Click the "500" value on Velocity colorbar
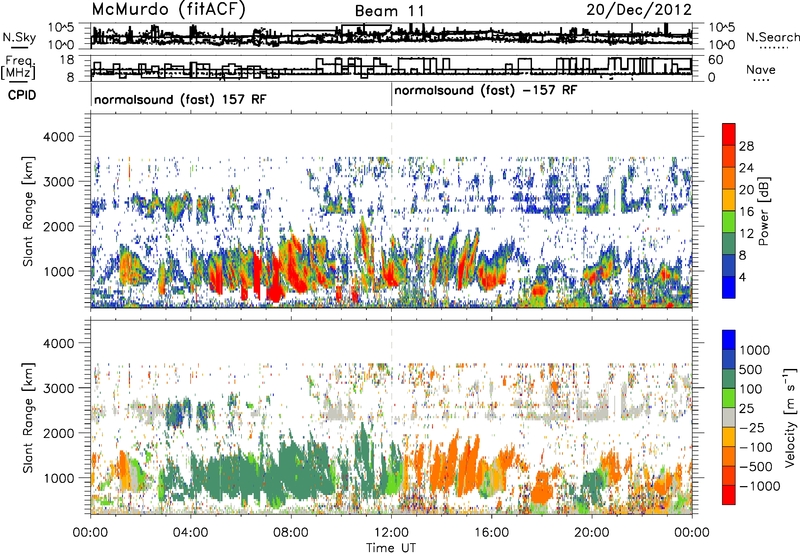 tap(751, 370)
